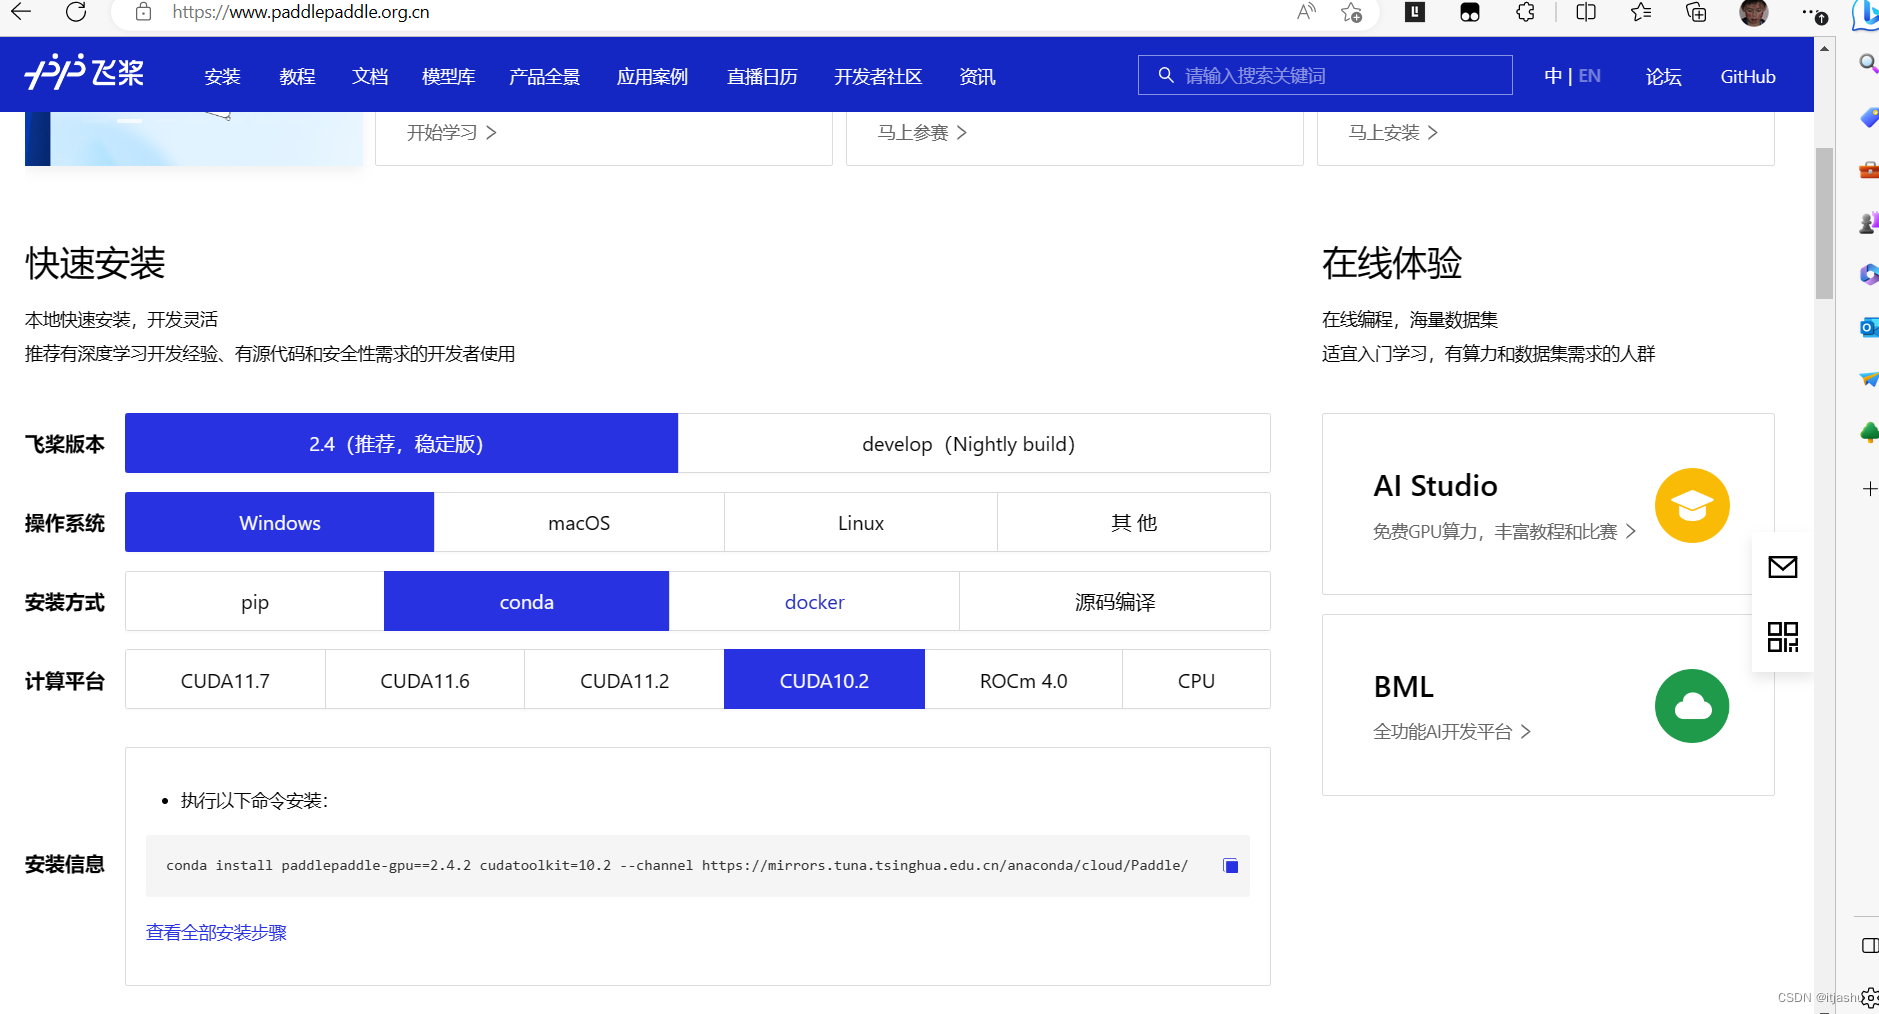Select docker install method
This screenshot has height=1014, width=1879.
point(814,601)
